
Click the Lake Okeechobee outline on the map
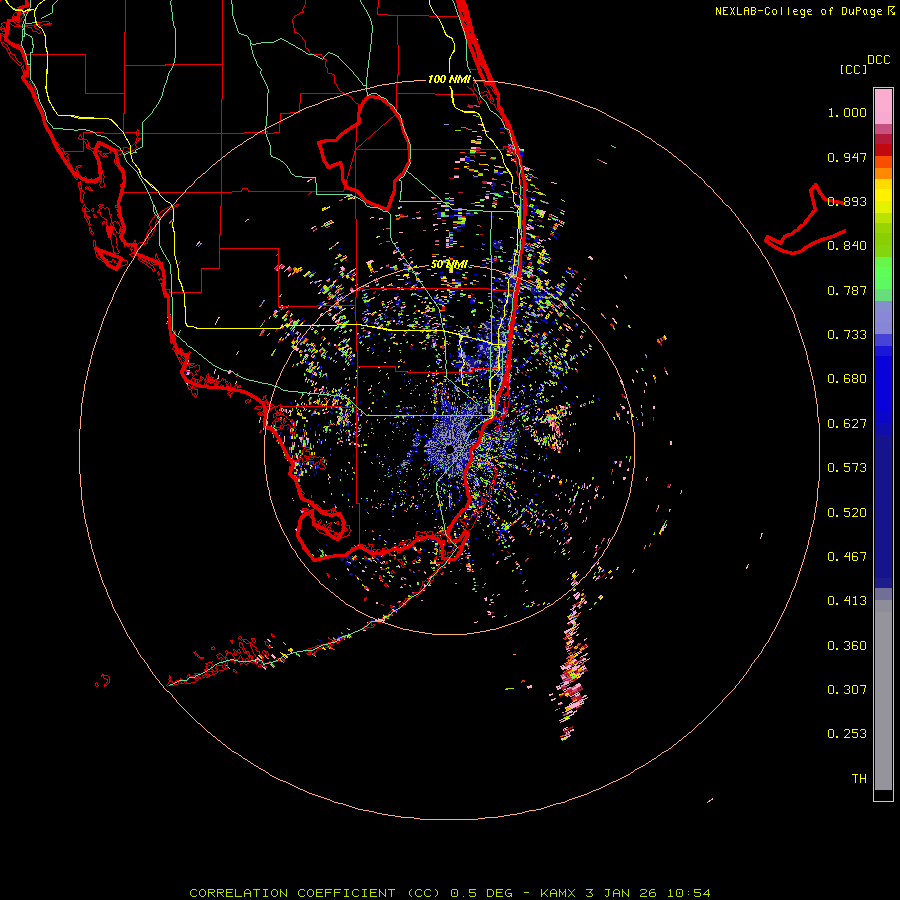click(364, 153)
